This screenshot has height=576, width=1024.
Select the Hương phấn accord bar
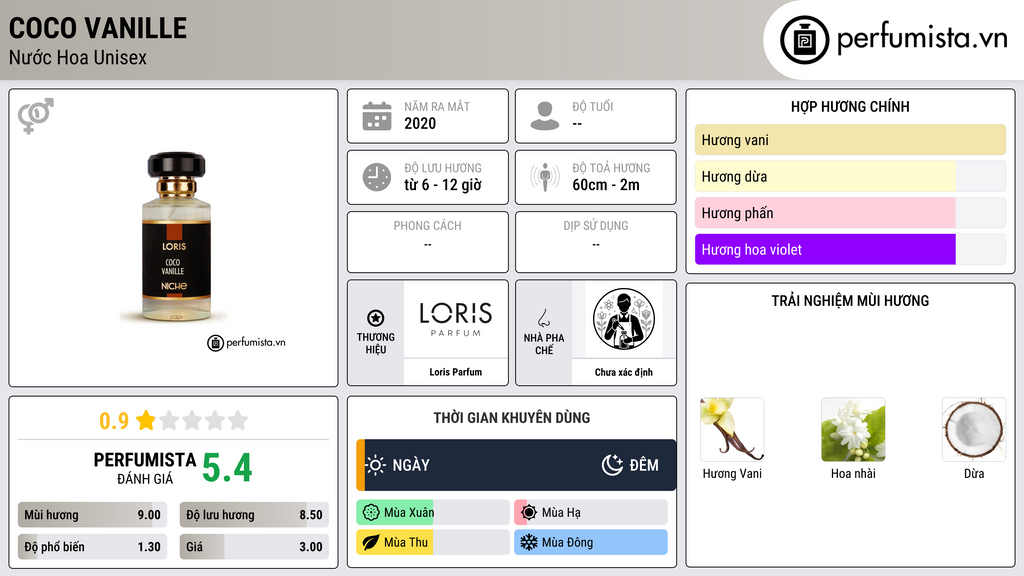pos(850,213)
